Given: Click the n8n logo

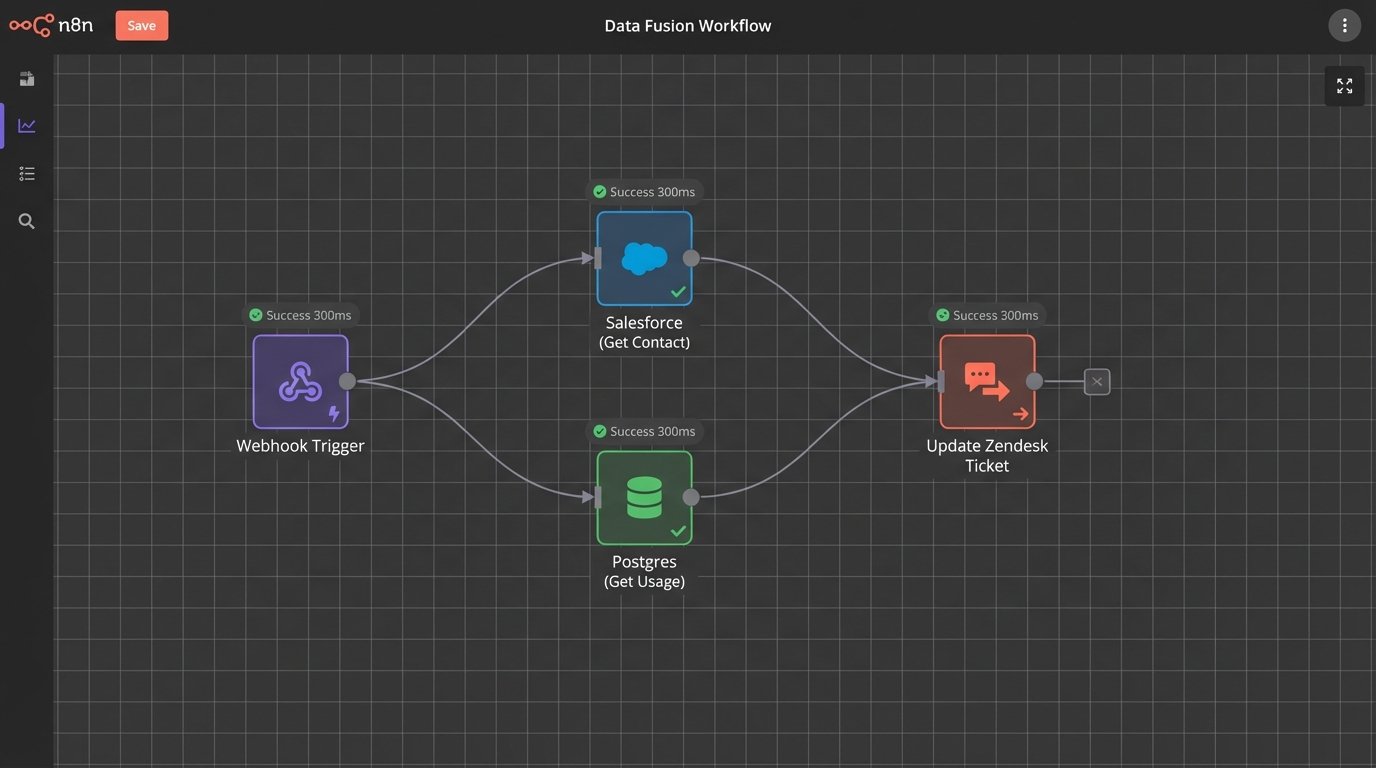Looking at the screenshot, I should [x=51, y=25].
